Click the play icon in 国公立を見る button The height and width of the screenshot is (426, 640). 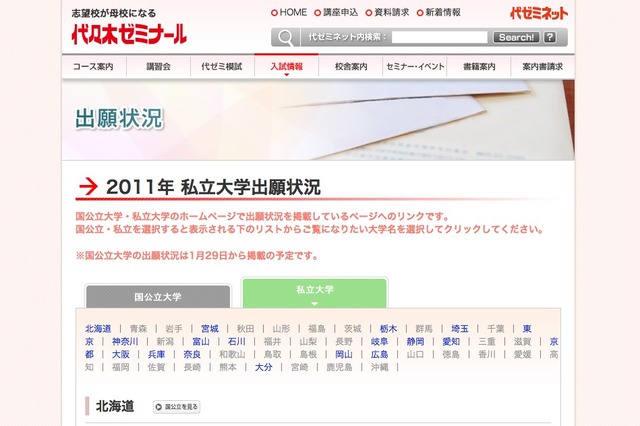coord(159,407)
